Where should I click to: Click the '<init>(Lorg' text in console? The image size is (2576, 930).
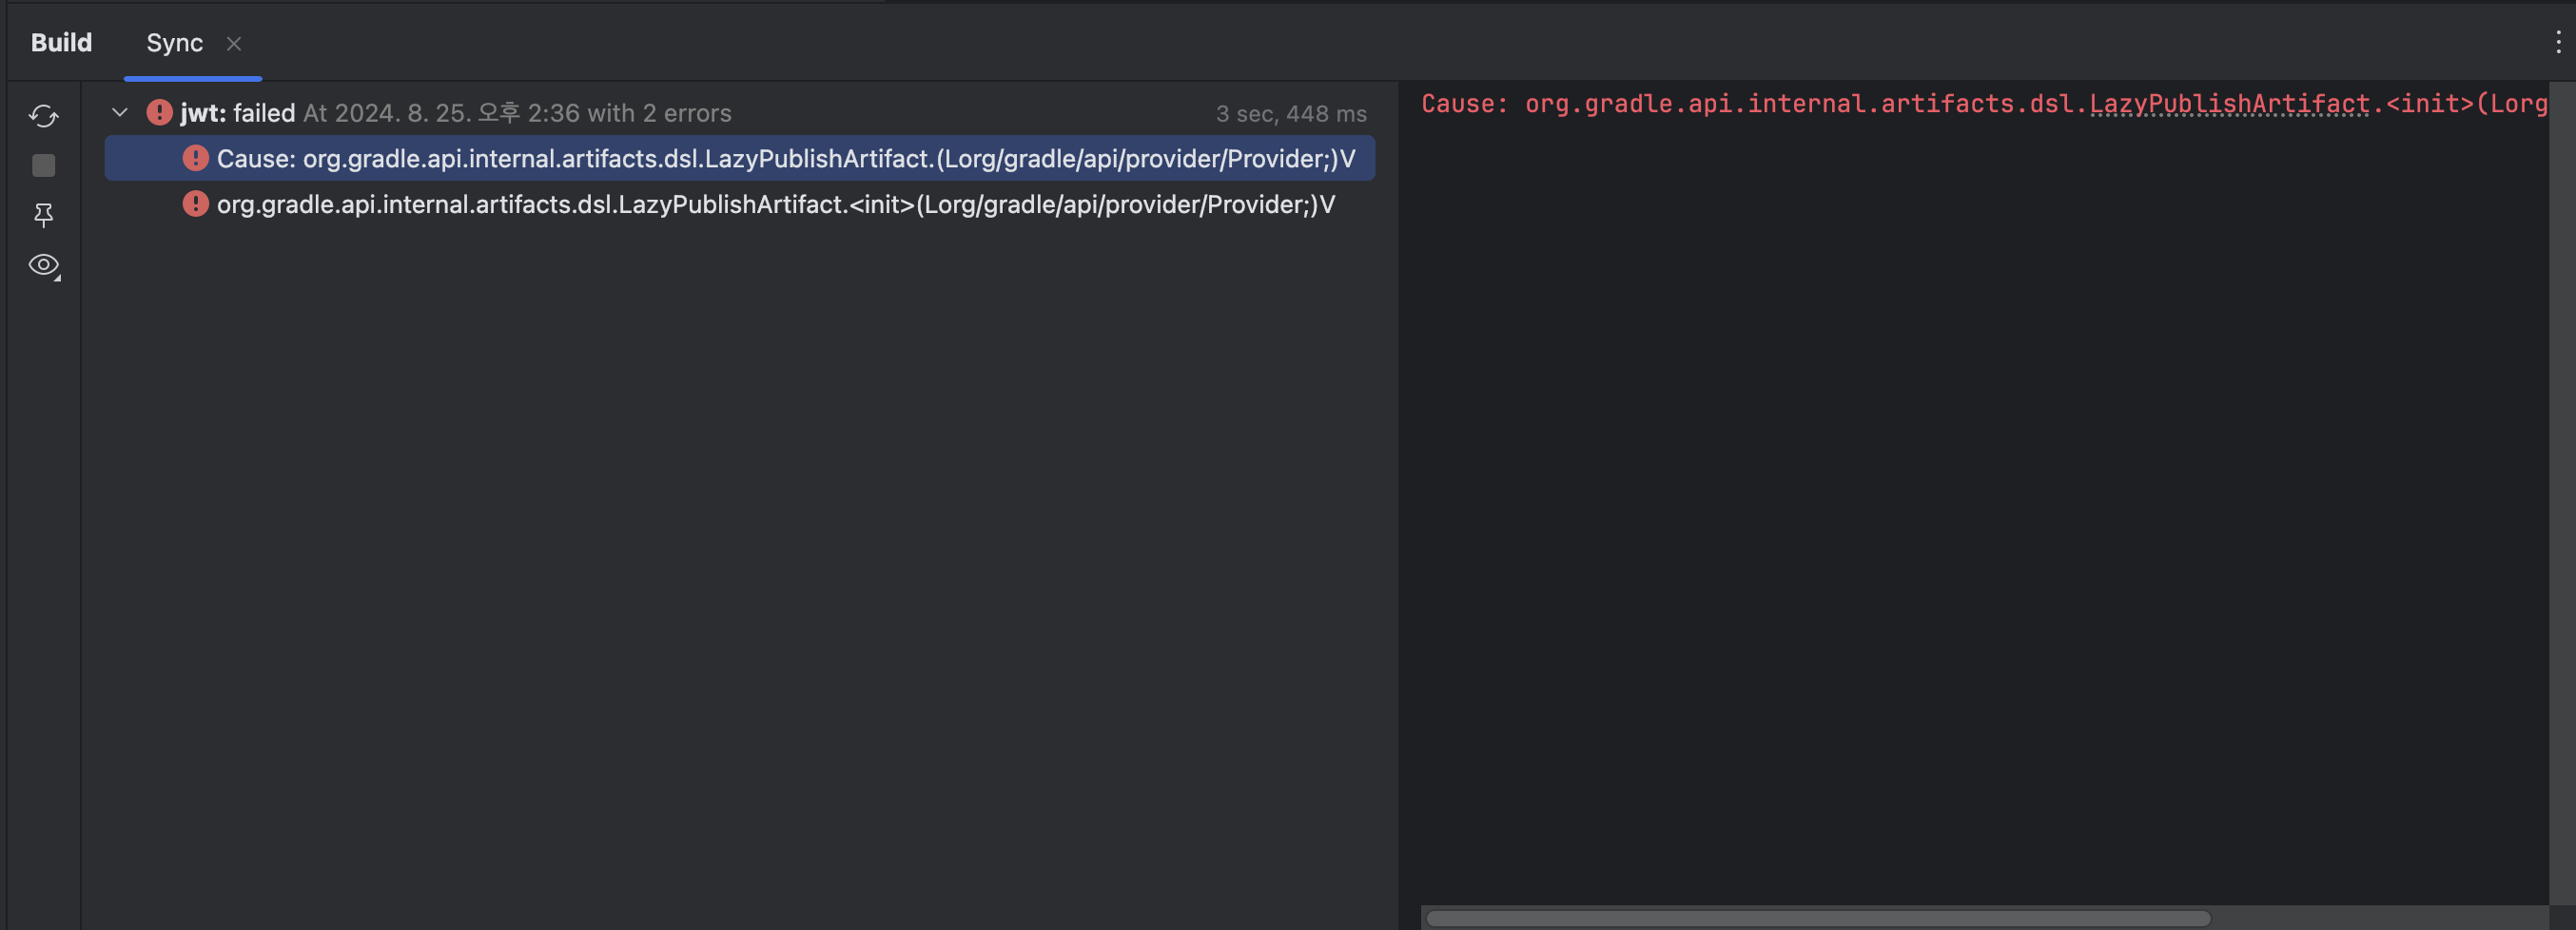tap(2466, 104)
